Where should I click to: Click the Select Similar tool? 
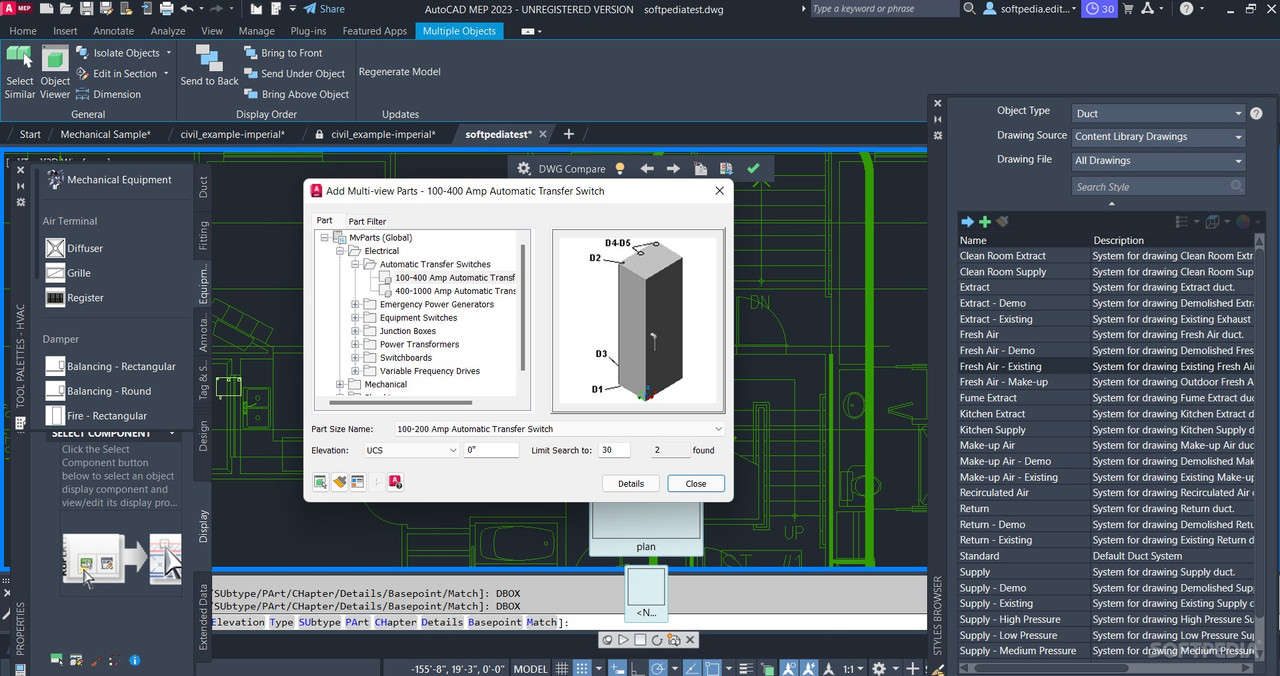pyautogui.click(x=20, y=71)
